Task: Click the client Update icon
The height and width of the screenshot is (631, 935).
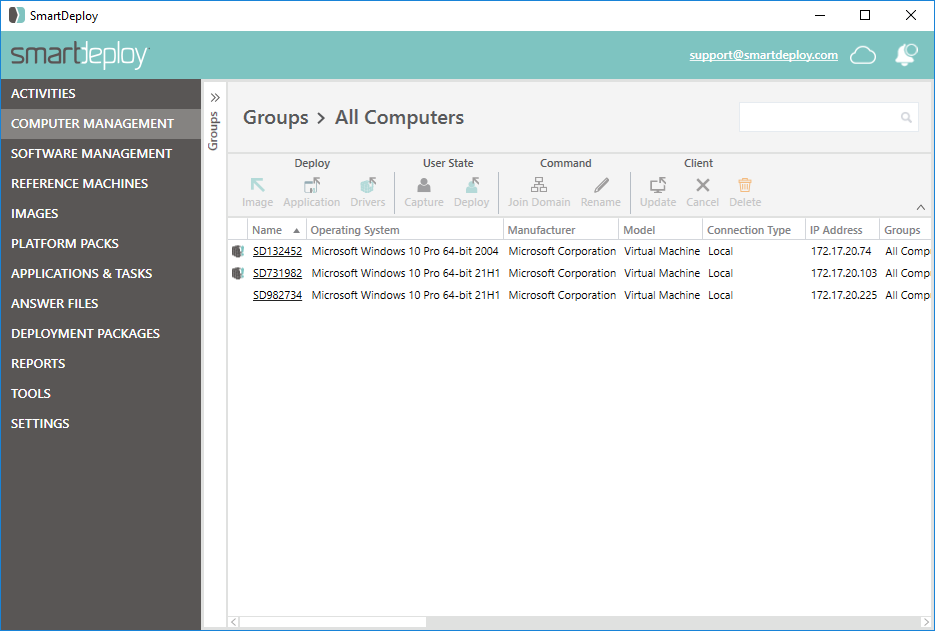Action: click(658, 185)
